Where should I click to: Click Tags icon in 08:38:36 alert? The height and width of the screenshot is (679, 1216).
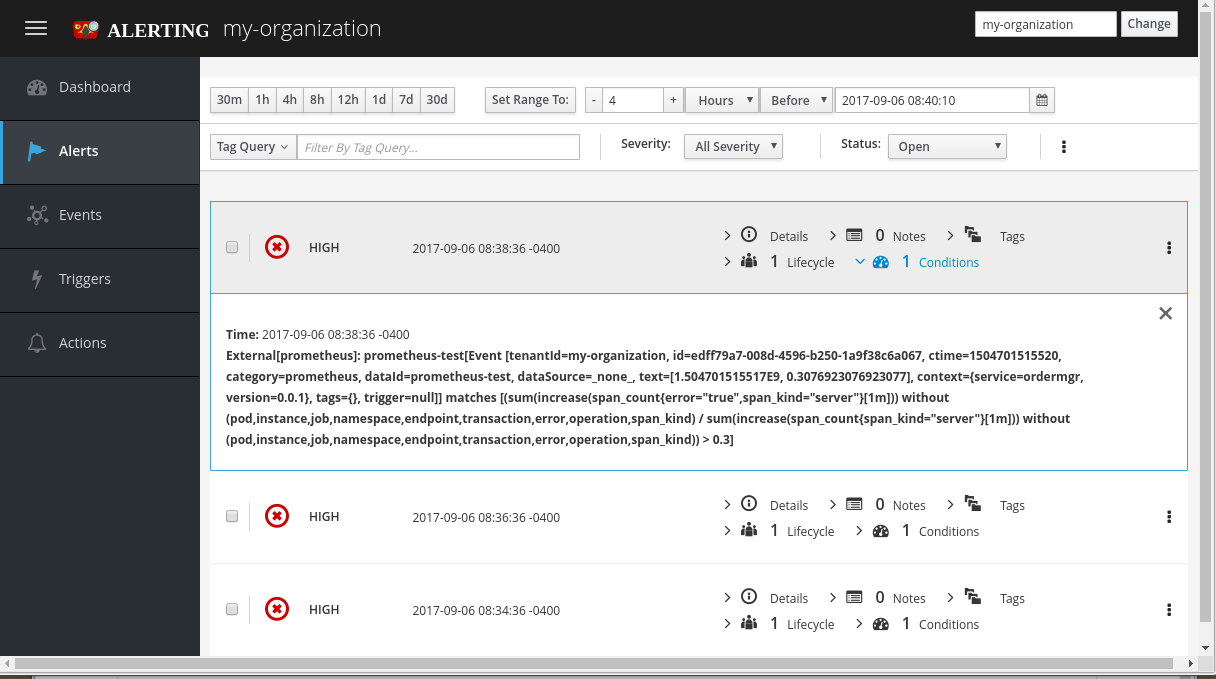pos(972,235)
